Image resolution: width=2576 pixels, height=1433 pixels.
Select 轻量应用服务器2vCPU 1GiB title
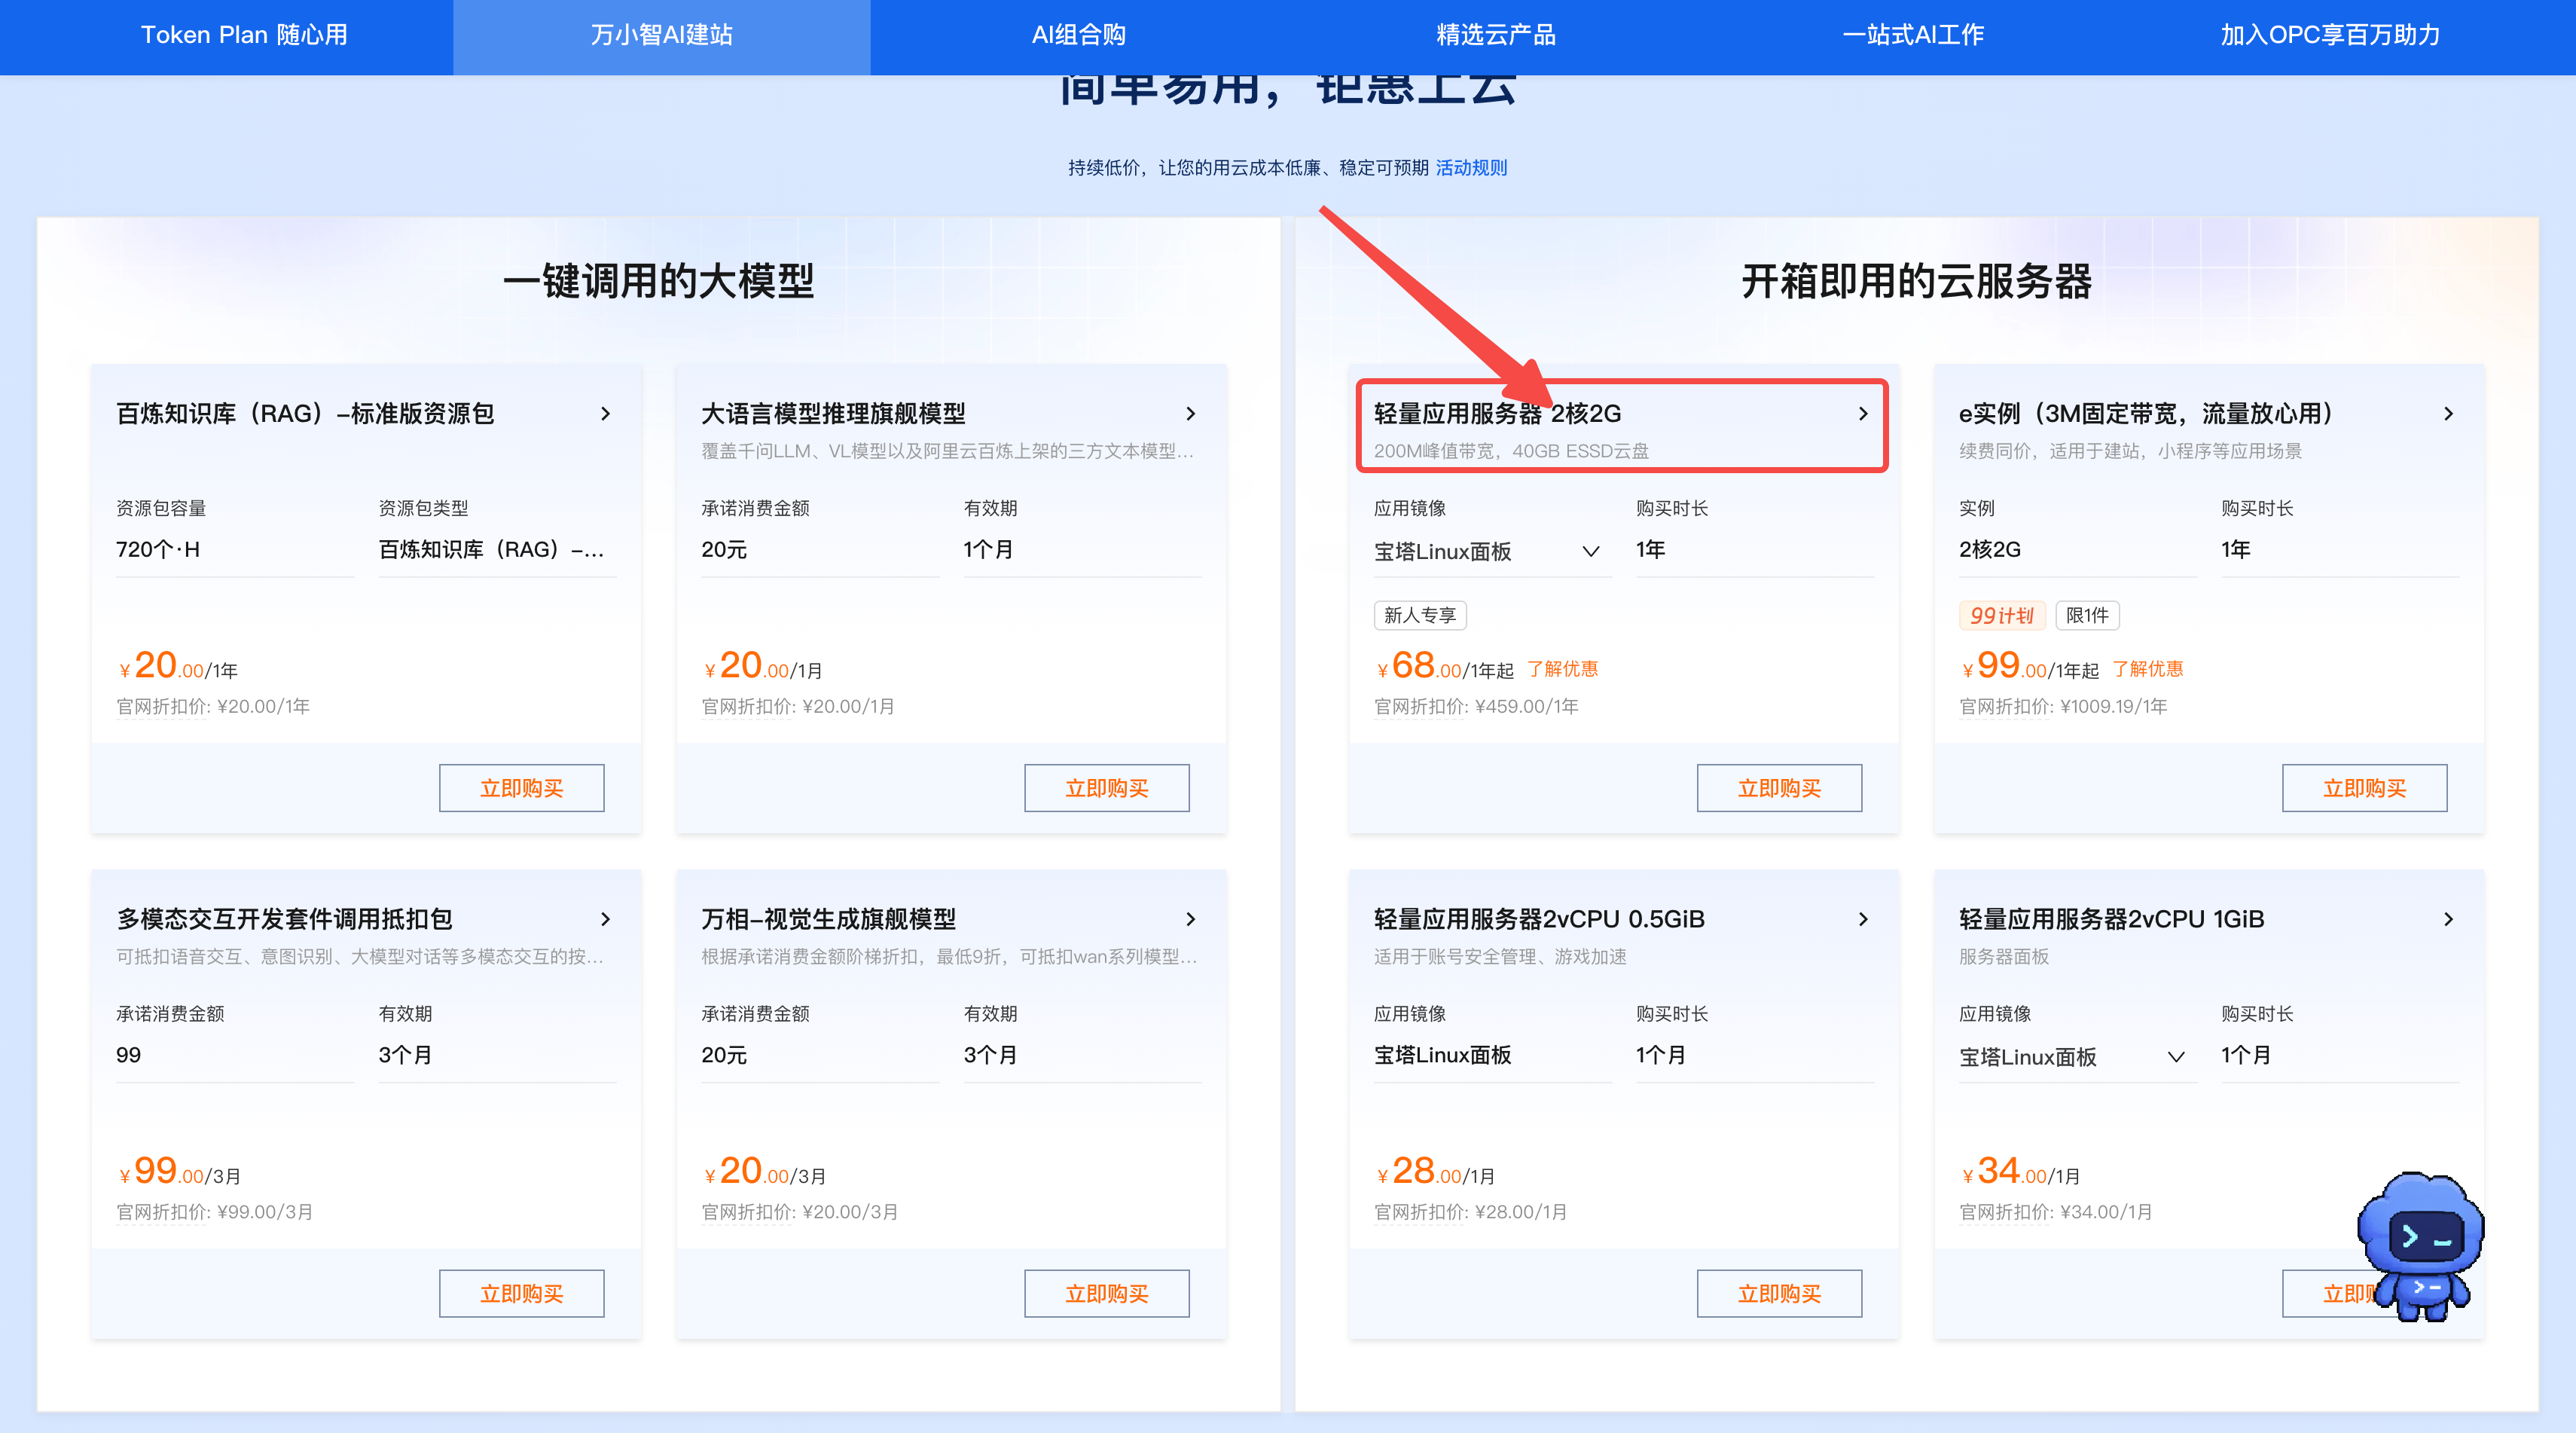(2111, 919)
